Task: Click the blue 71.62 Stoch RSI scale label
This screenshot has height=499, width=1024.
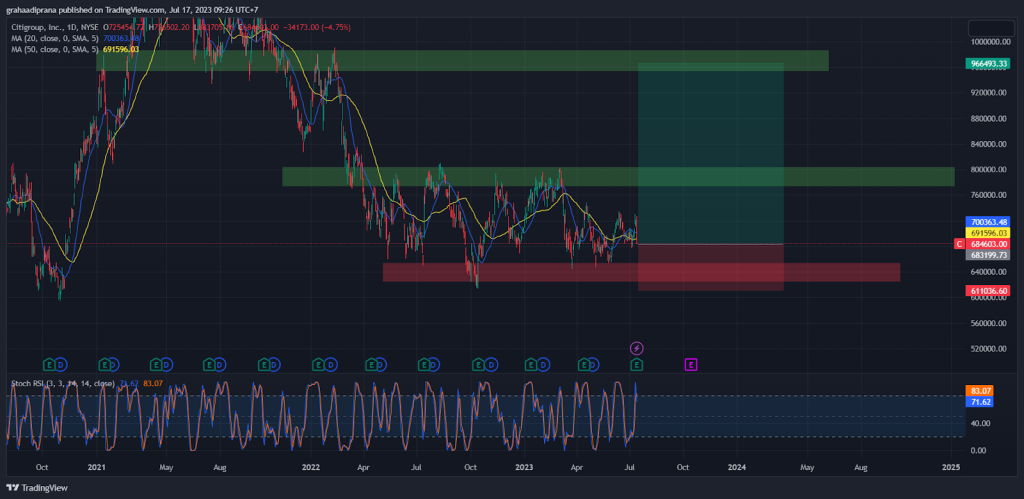Action: pos(980,402)
